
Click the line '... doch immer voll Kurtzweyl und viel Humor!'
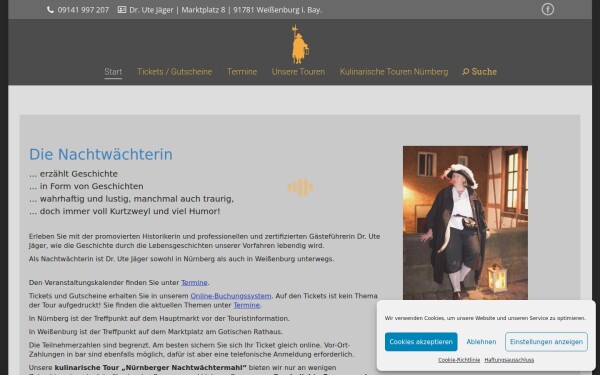point(124,211)
